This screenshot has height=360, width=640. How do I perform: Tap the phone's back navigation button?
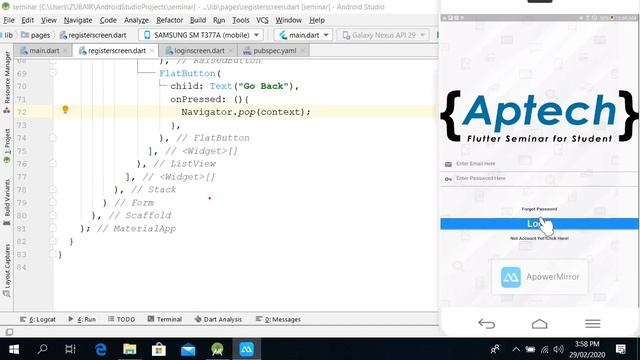(486, 324)
